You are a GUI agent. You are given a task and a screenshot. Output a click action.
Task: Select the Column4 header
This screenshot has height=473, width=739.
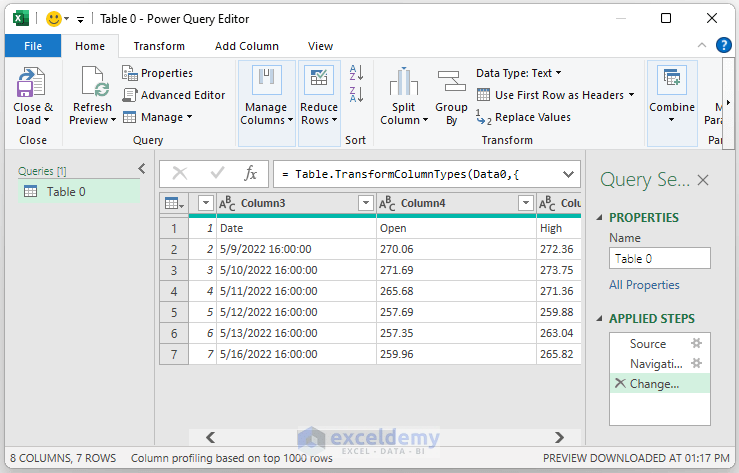click(x=456, y=204)
